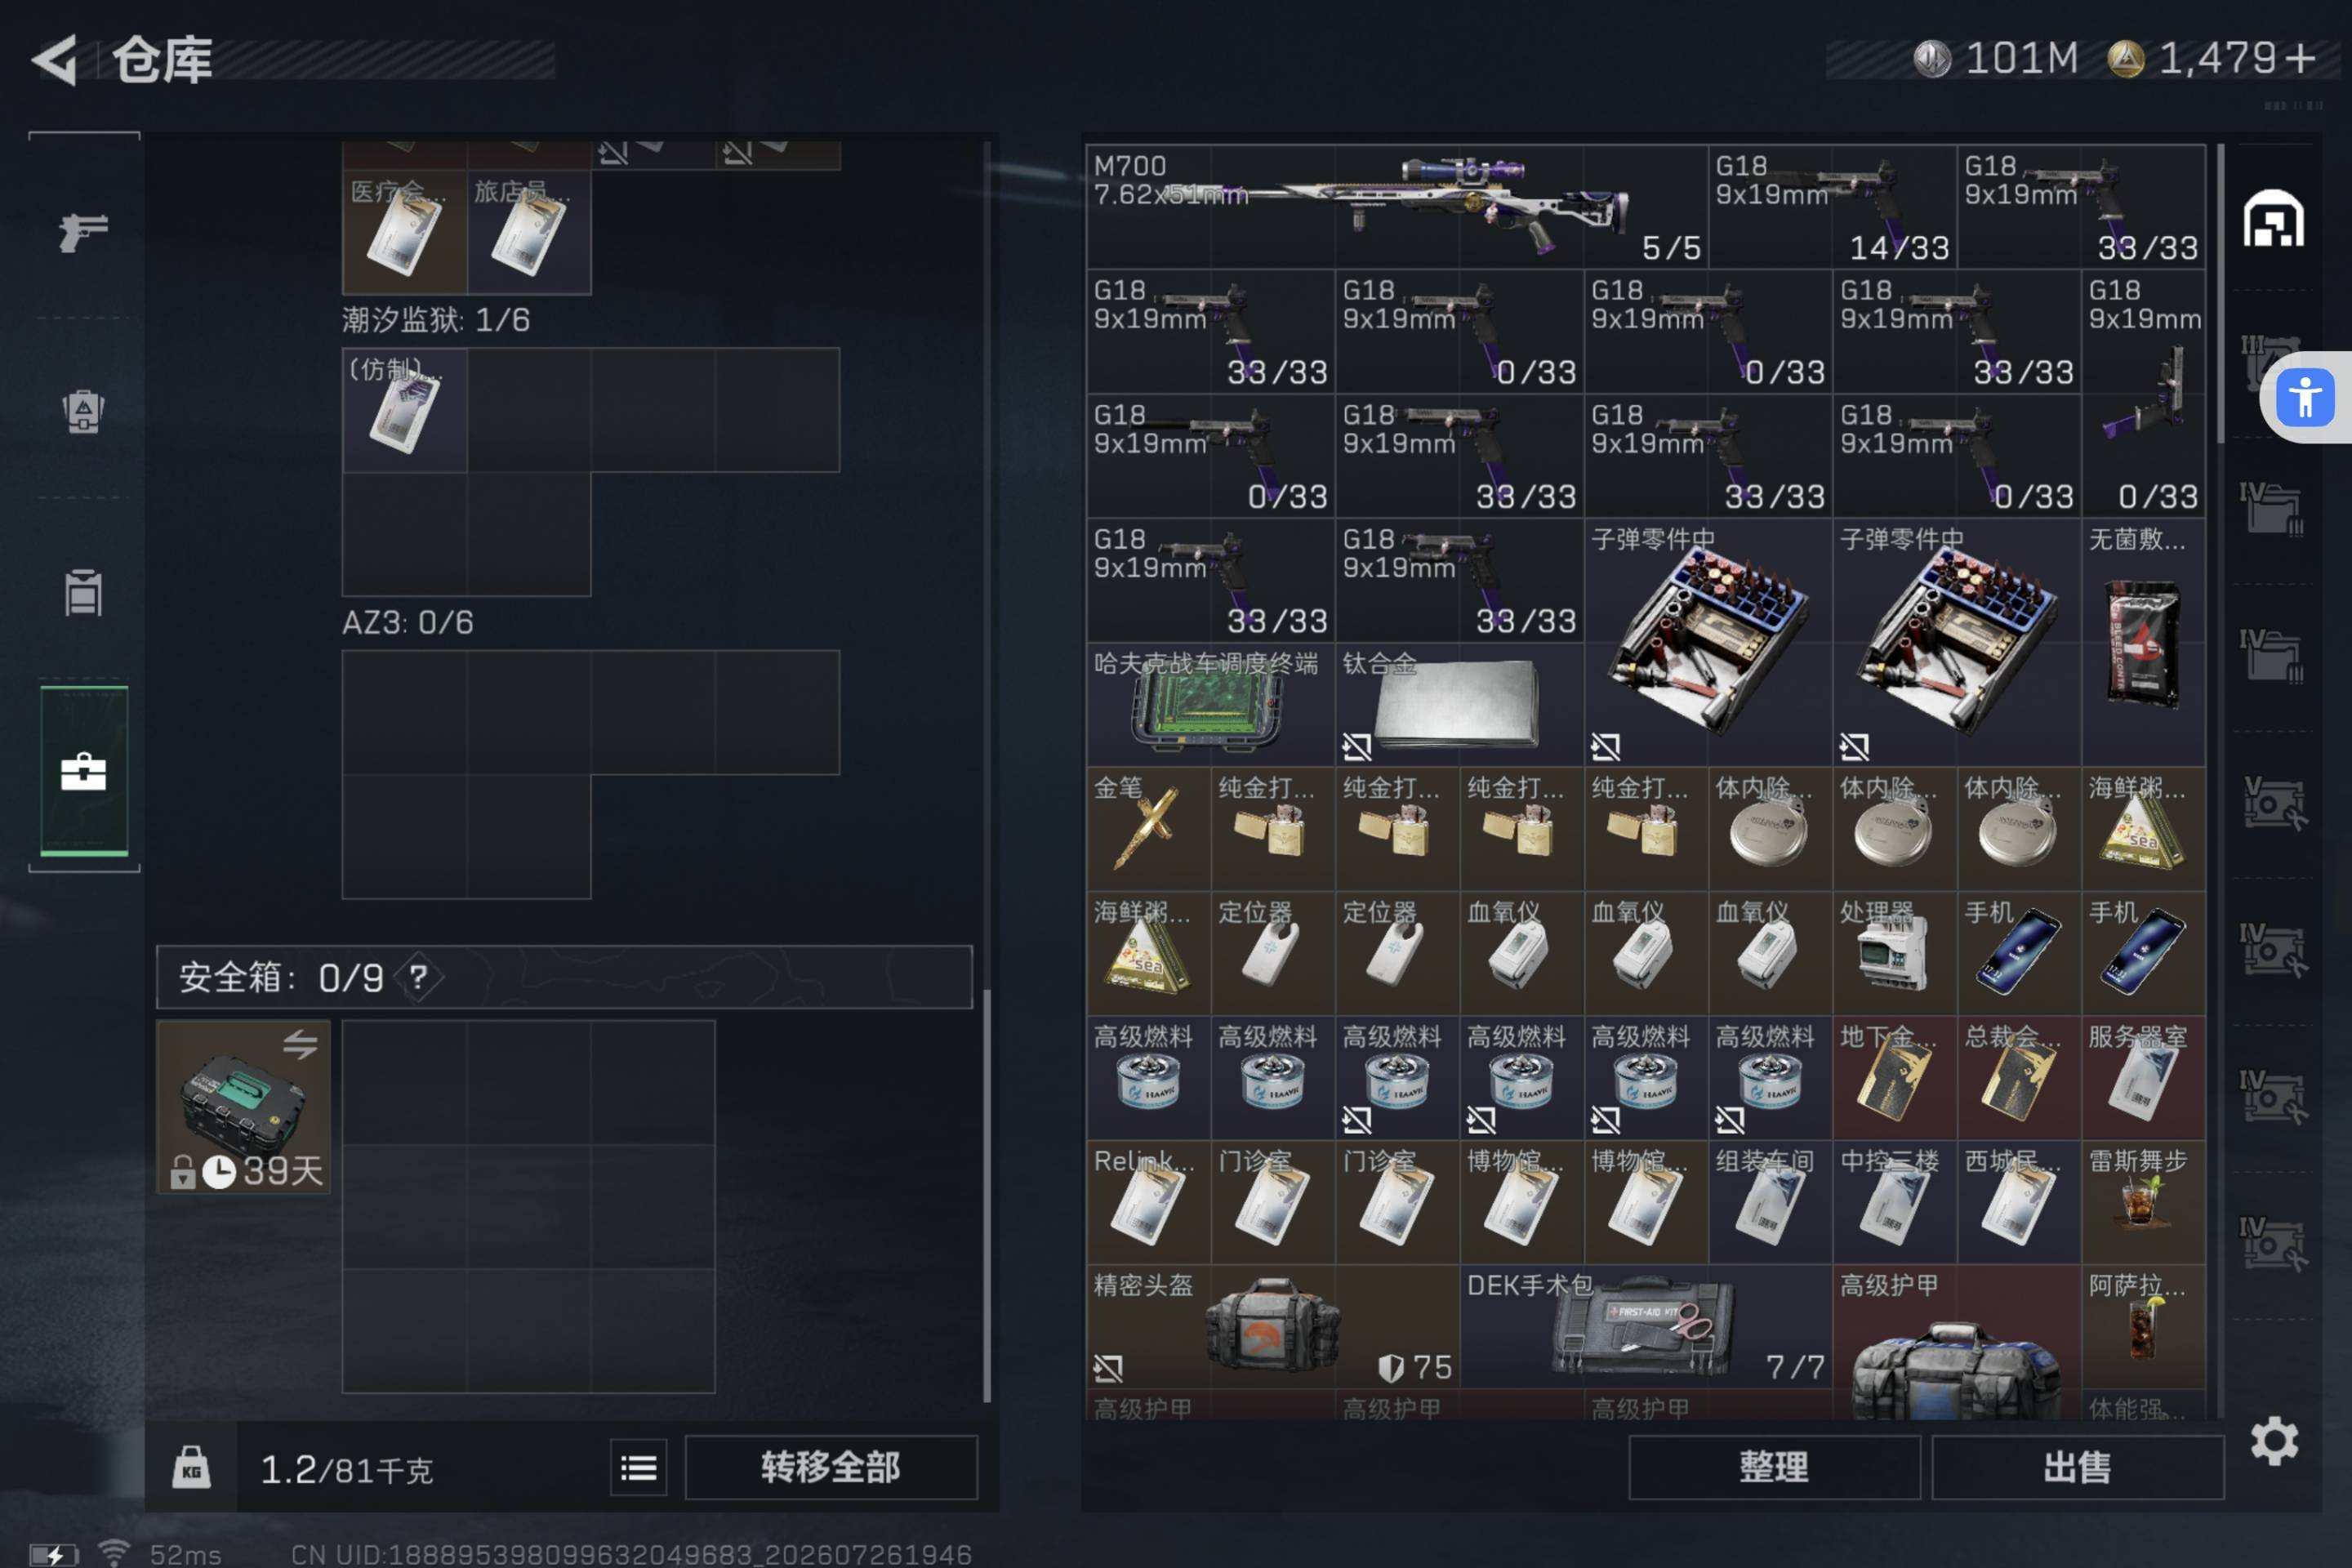The height and width of the screenshot is (1568, 2352).
Task: Select the 精密头盔 helmet bag with 75
Action: (x=1273, y=1326)
